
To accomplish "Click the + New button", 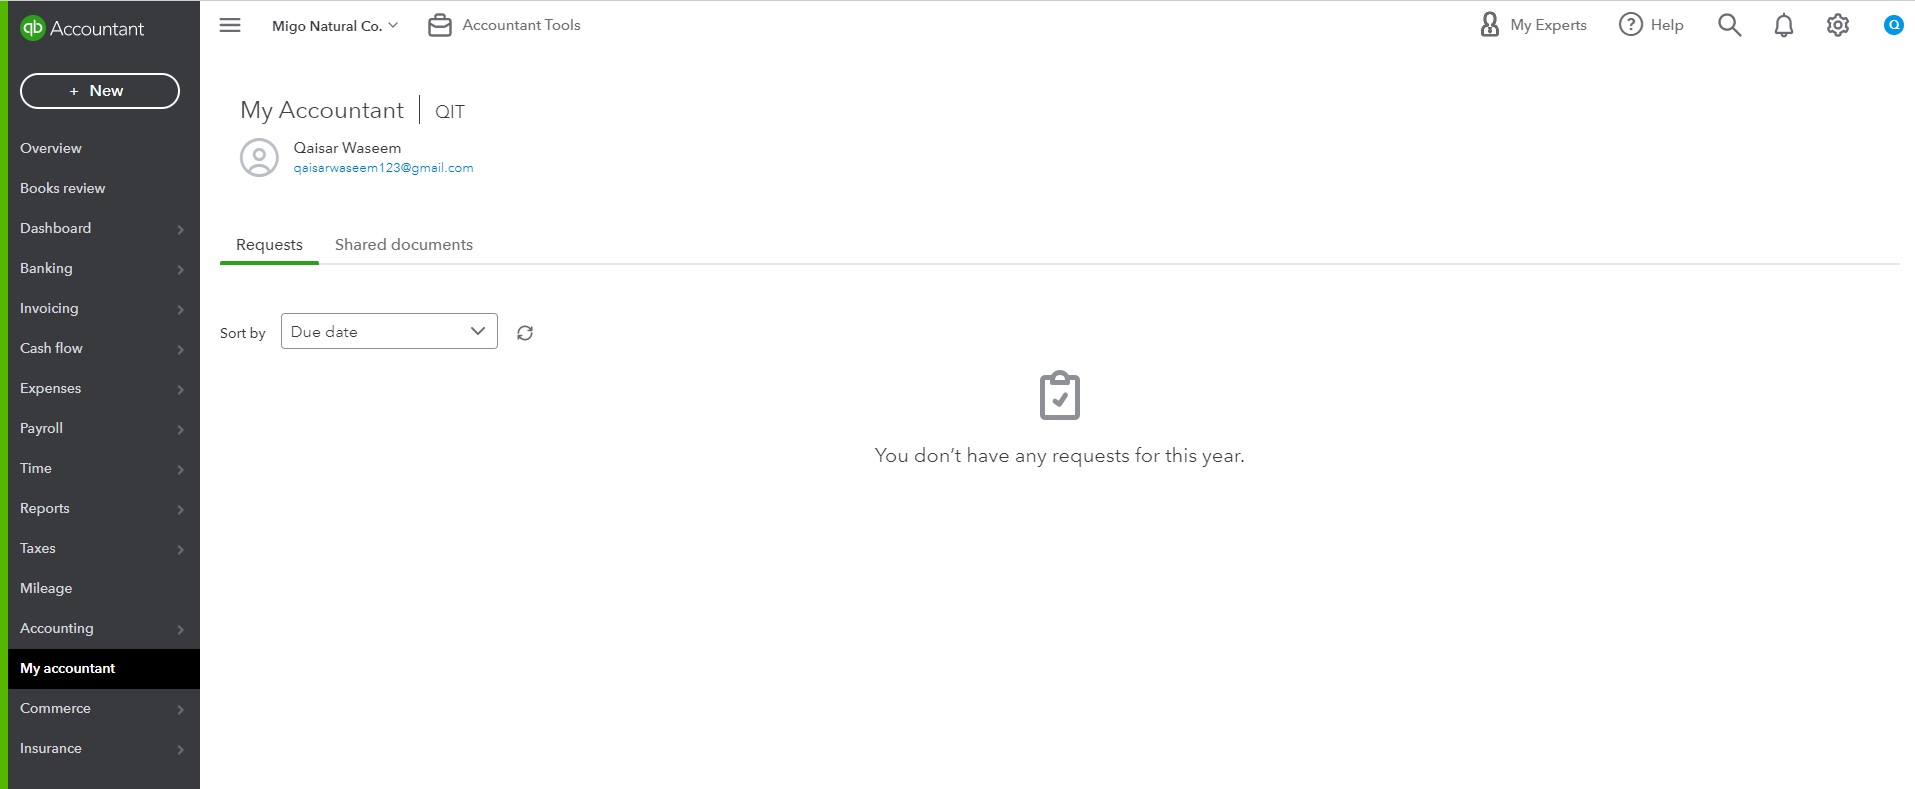I will coord(100,91).
